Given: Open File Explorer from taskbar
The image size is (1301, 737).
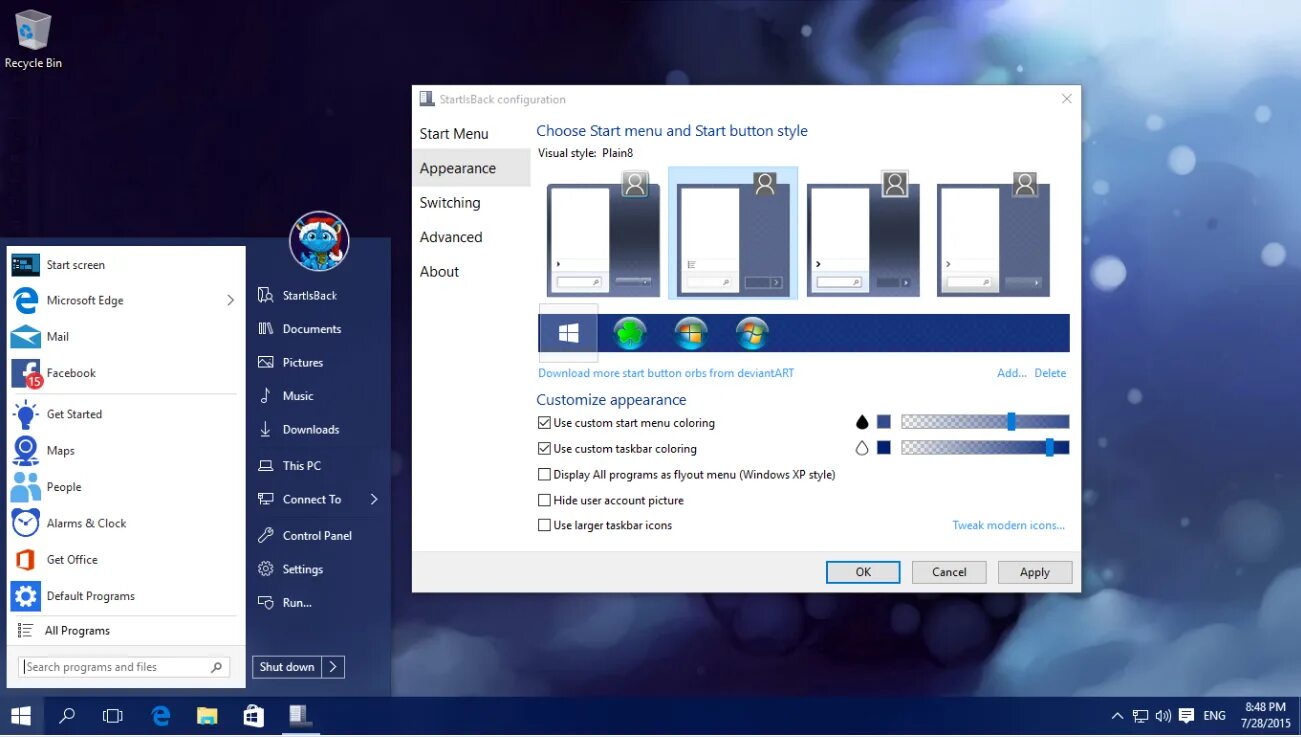Looking at the screenshot, I should [x=207, y=716].
